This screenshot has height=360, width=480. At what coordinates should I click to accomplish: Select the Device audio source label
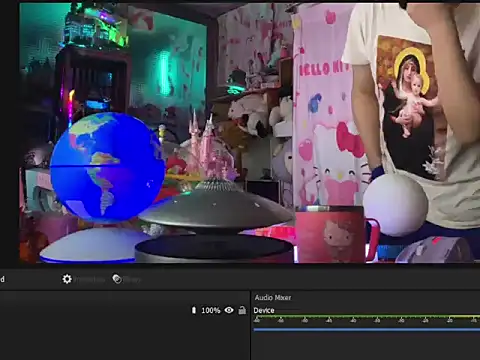tap(264, 310)
